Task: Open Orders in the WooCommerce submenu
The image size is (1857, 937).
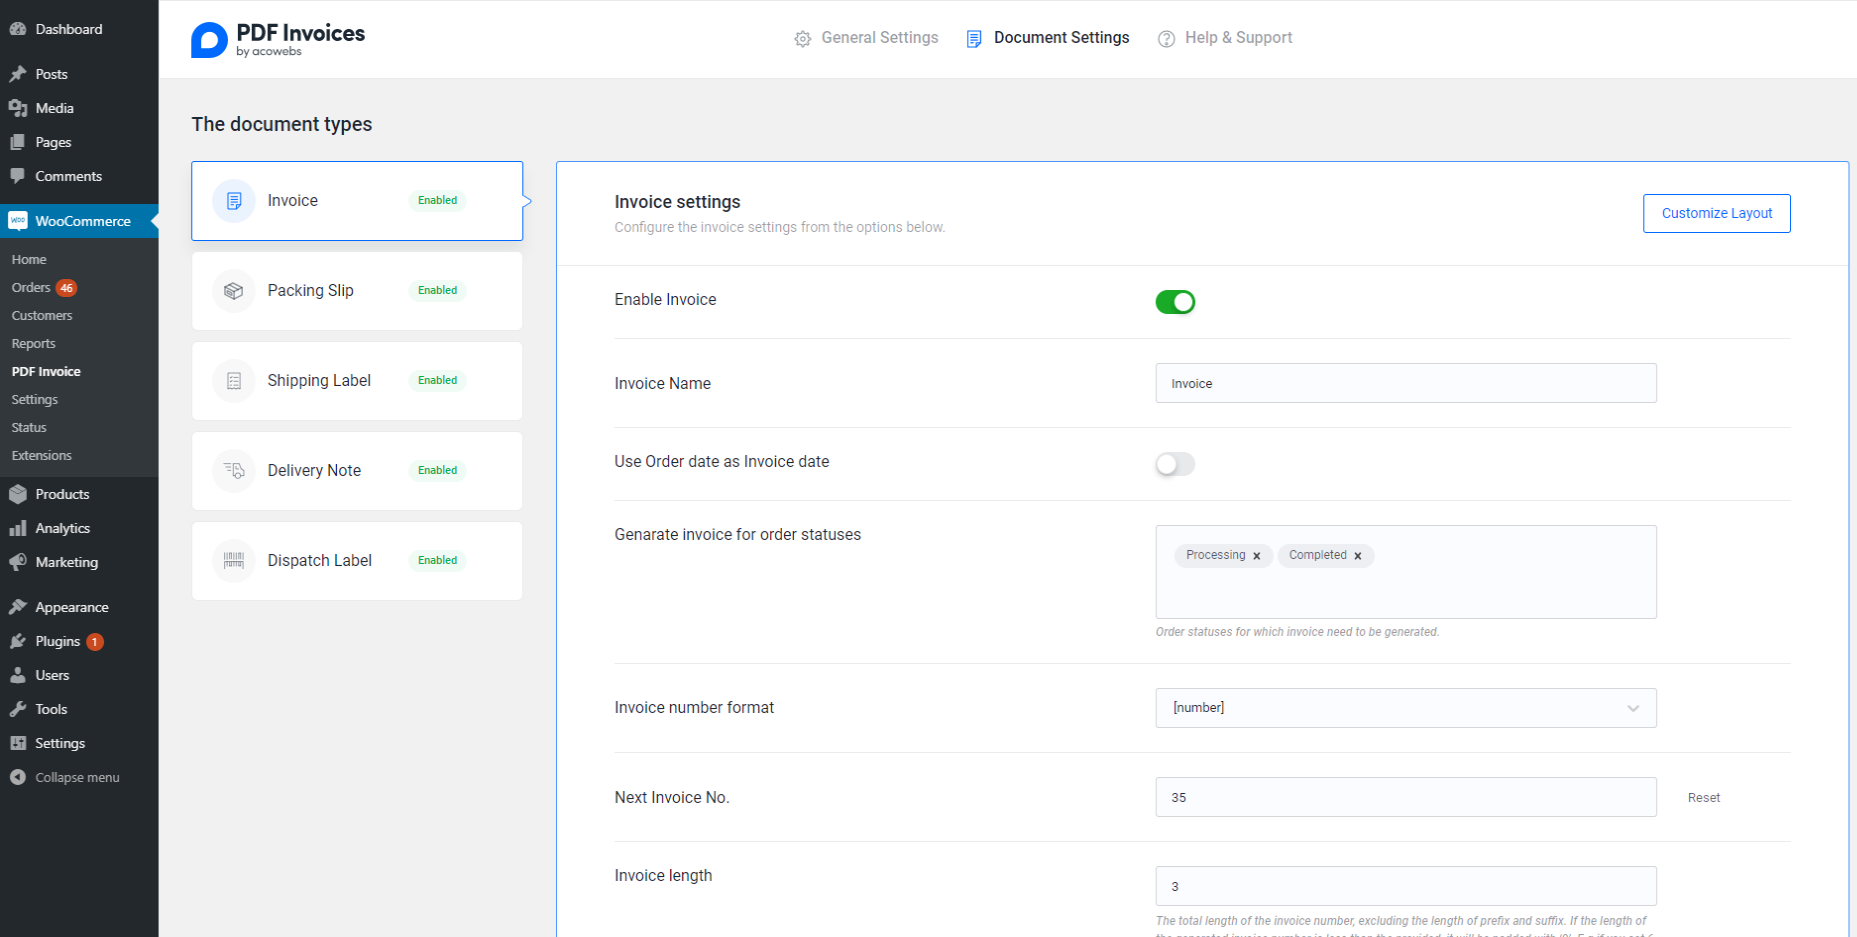Action: (31, 288)
